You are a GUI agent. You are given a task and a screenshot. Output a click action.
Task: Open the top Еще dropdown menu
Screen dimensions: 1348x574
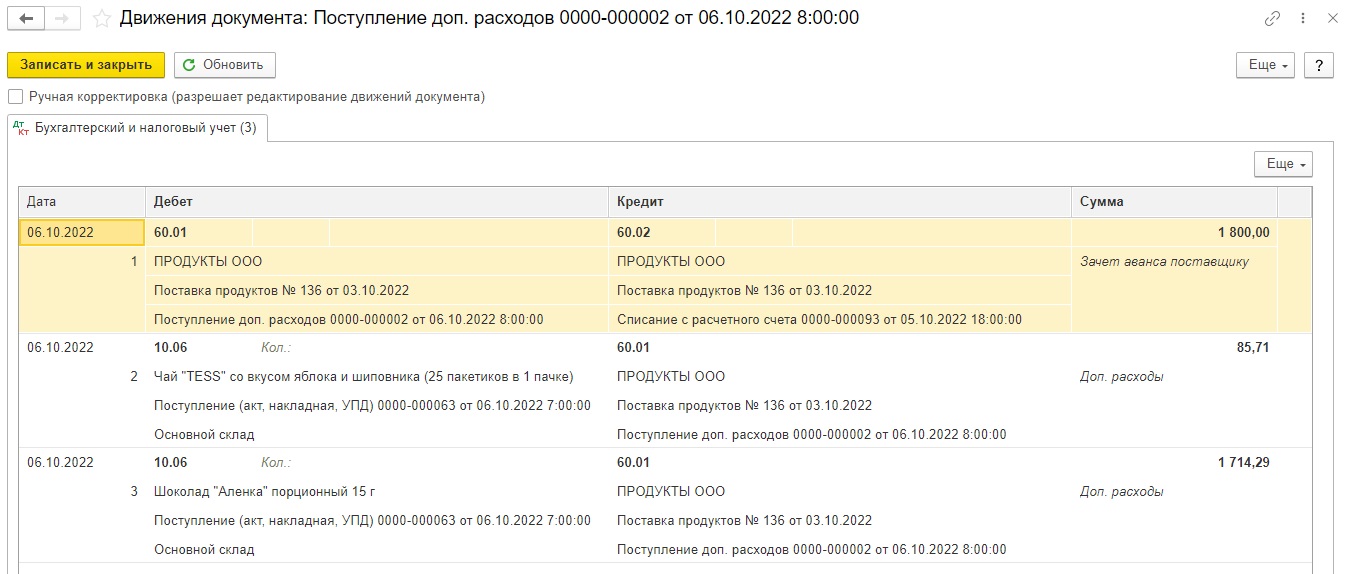1266,65
